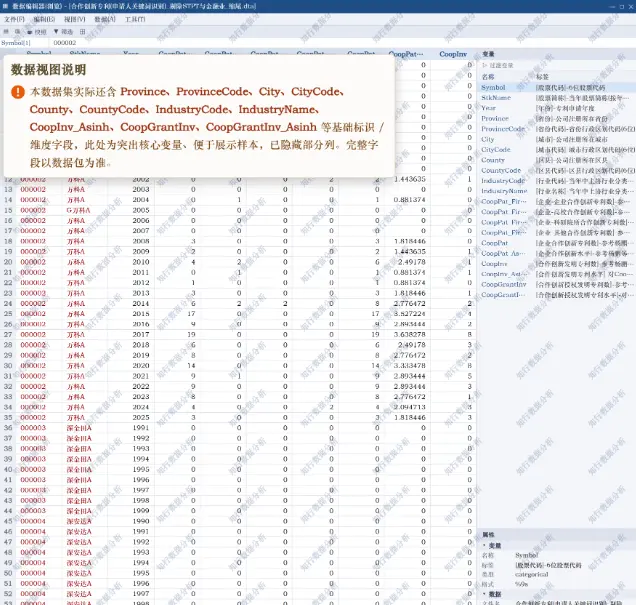Click the 名称 property value Symbol
The width and height of the screenshot is (636, 605).
(x=526, y=555)
